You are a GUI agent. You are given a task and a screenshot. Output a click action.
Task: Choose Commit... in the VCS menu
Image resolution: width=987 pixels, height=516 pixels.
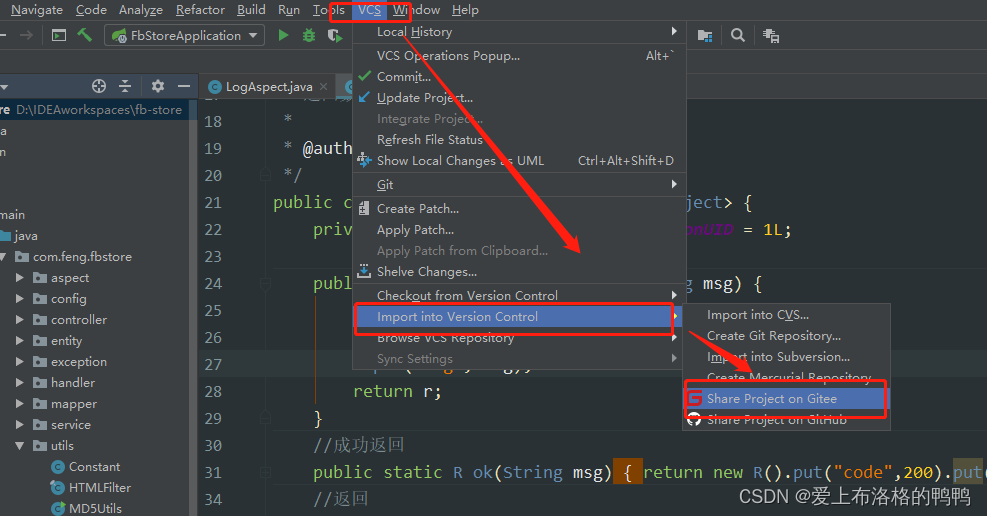tap(519, 76)
